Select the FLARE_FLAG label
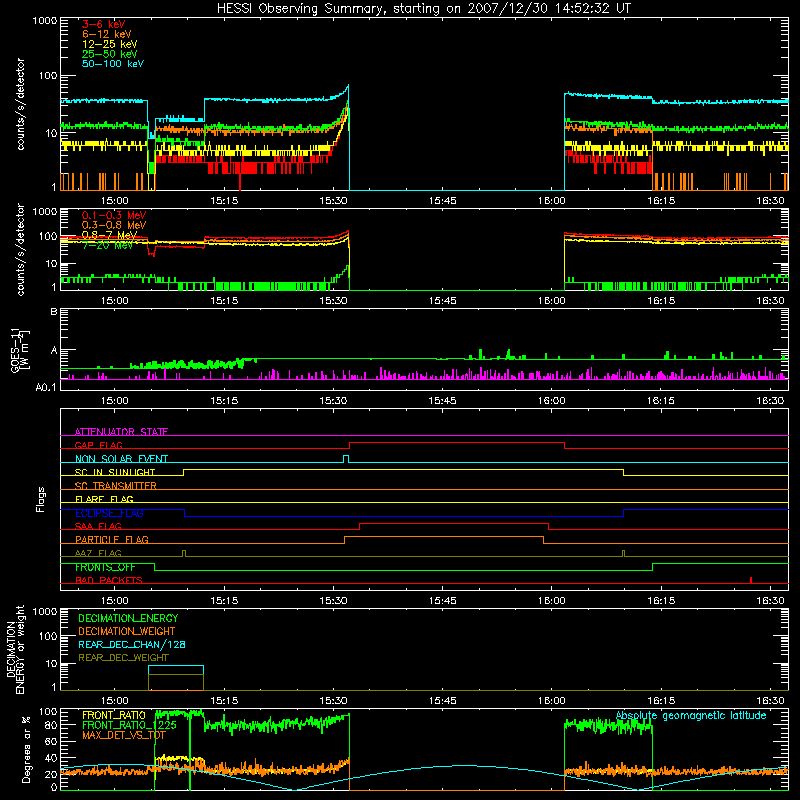 tap(104, 499)
